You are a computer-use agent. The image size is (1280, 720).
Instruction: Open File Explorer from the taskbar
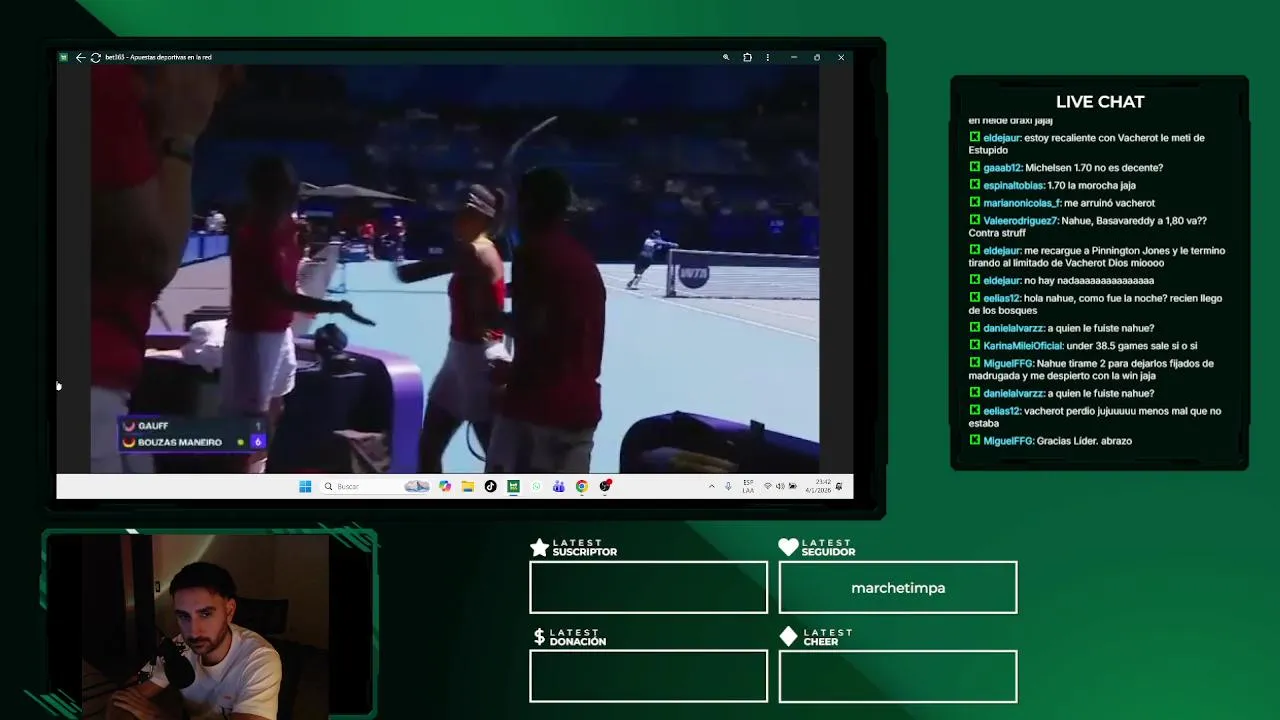tap(467, 486)
